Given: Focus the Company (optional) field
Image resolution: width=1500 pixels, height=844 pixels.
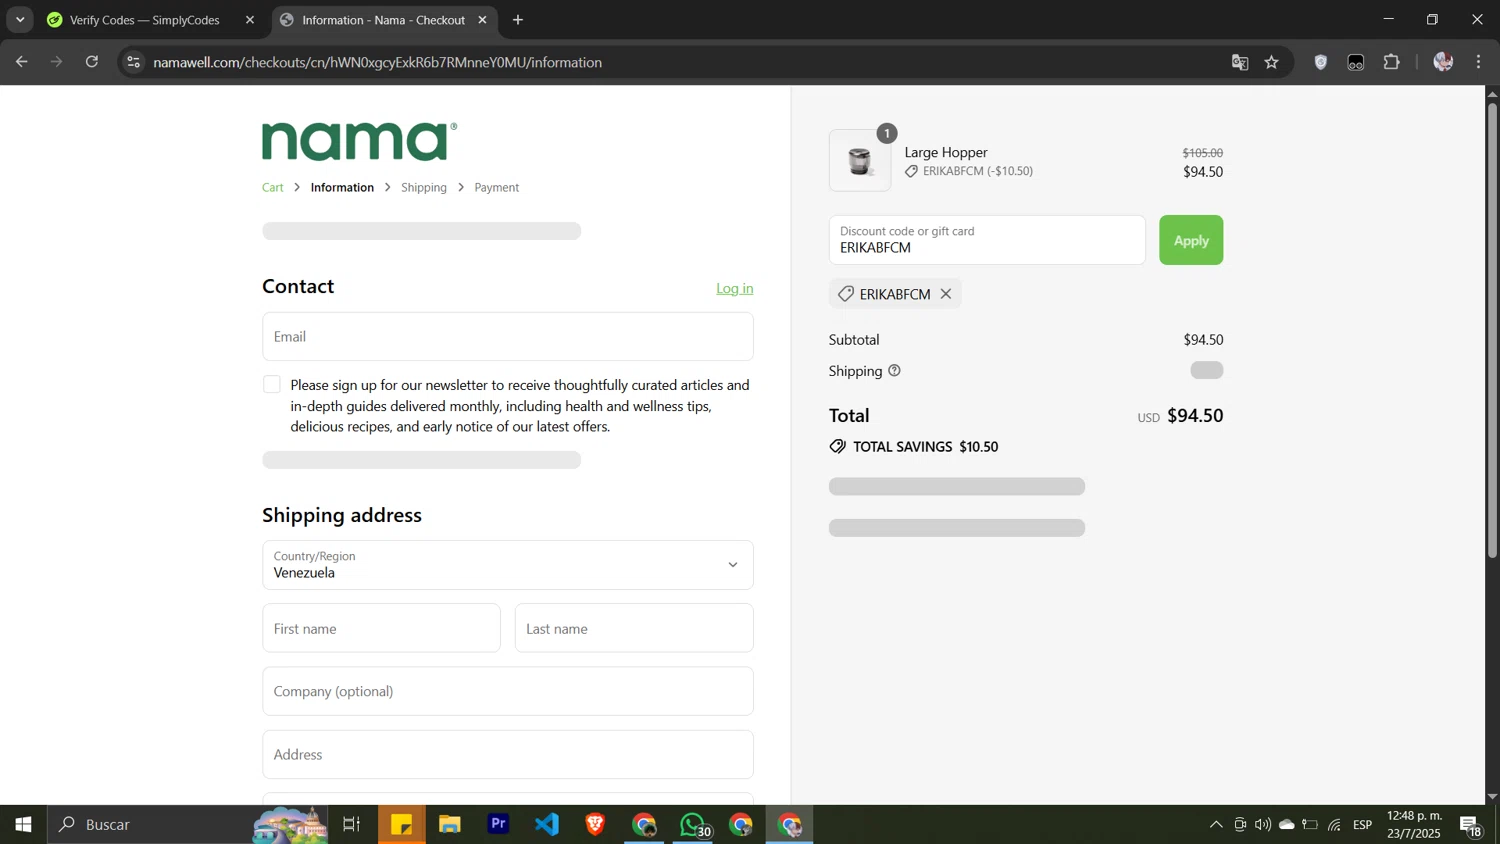Looking at the screenshot, I should pyautogui.click(x=508, y=691).
